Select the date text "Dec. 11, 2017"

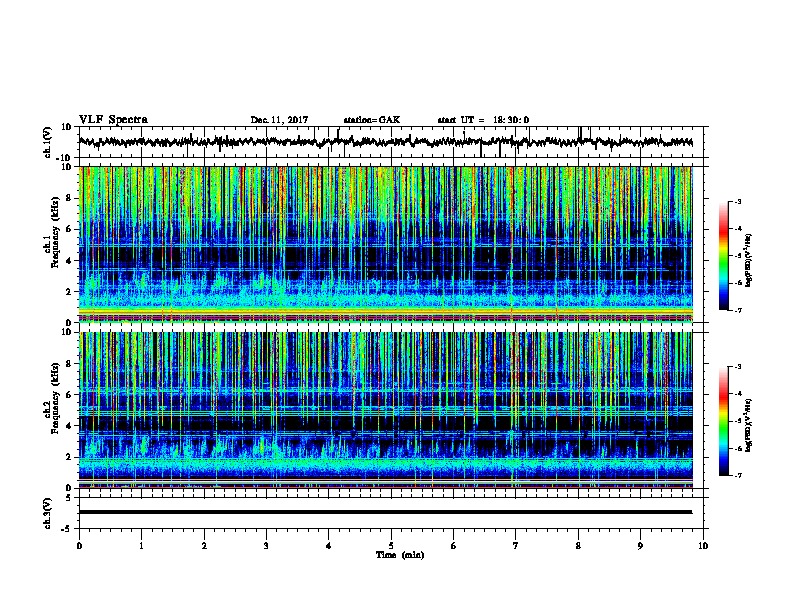[279, 120]
